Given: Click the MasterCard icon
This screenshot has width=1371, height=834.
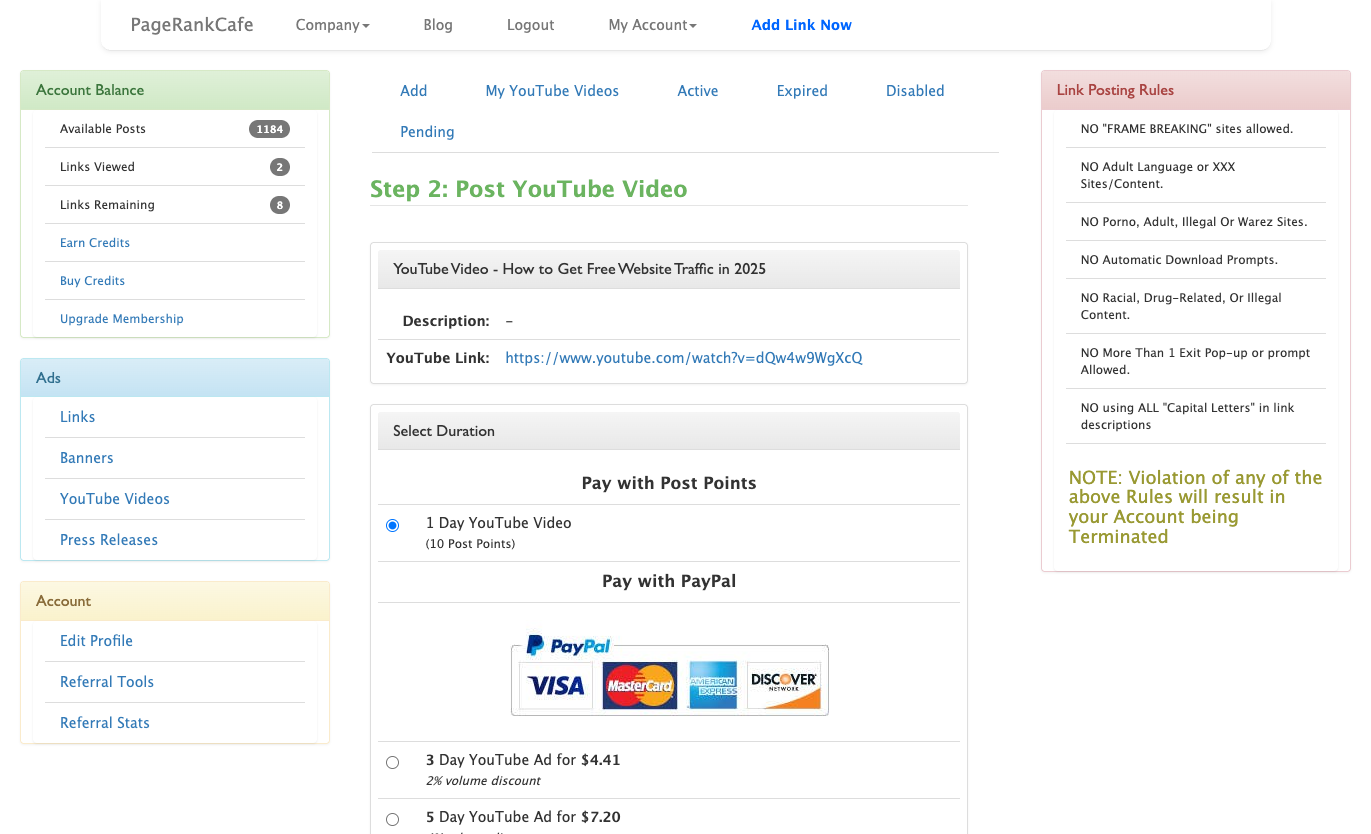Looking at the screenshot, I should (639, 685).
